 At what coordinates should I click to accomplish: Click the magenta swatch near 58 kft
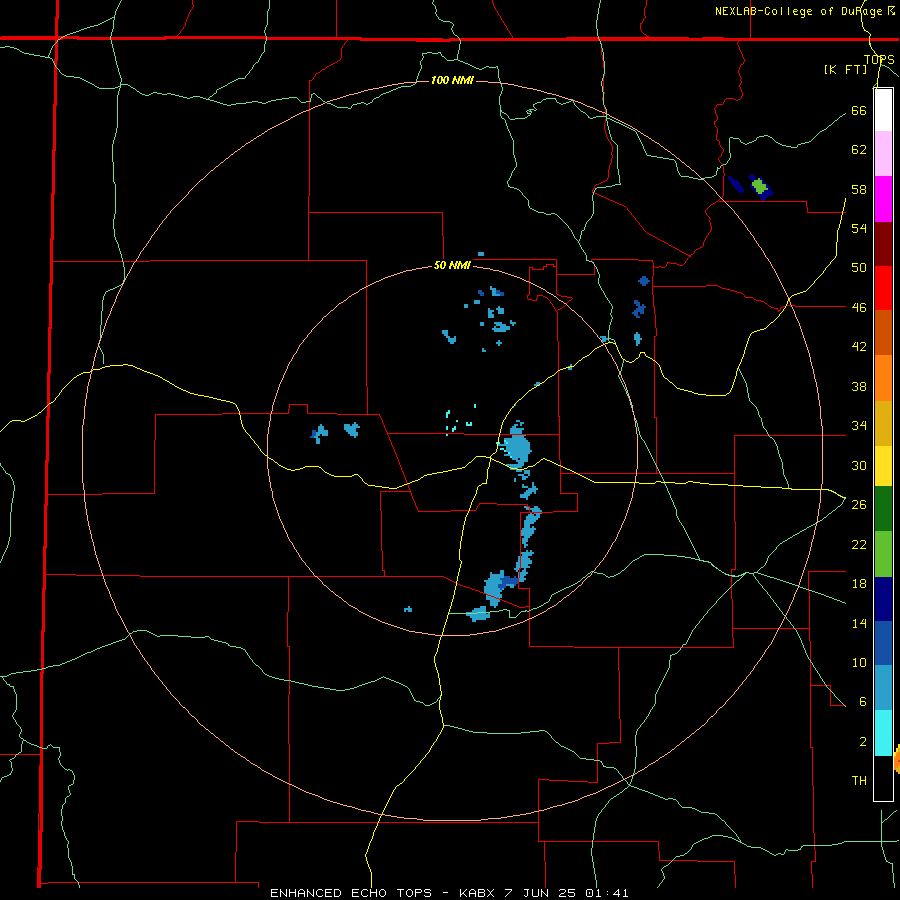coord(883,199)
